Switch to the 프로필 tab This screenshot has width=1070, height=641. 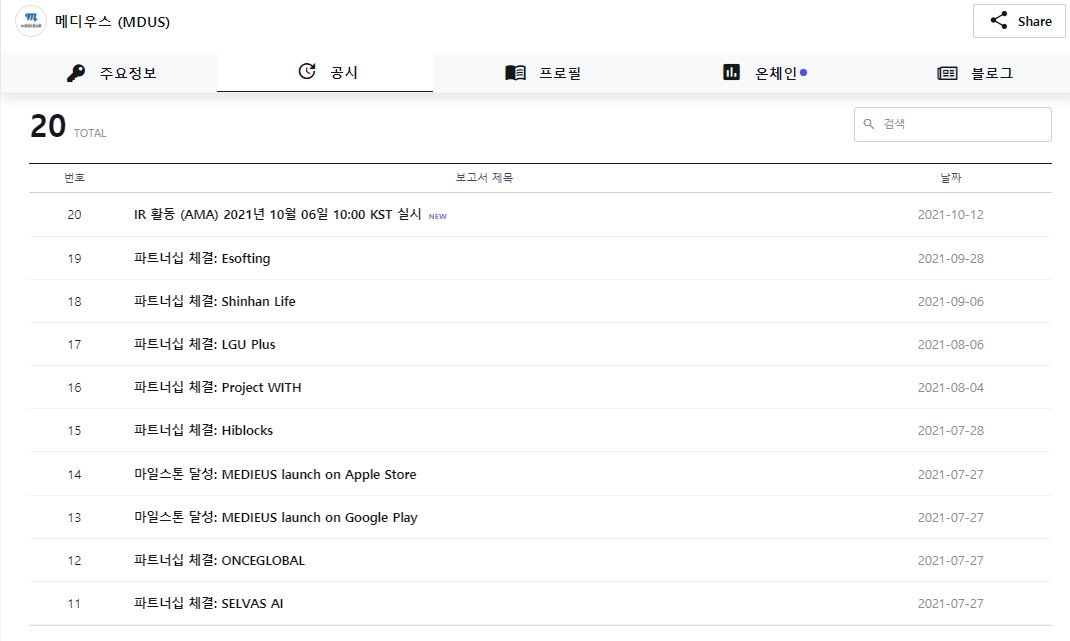pyautogui.click(x=541, y=73)
